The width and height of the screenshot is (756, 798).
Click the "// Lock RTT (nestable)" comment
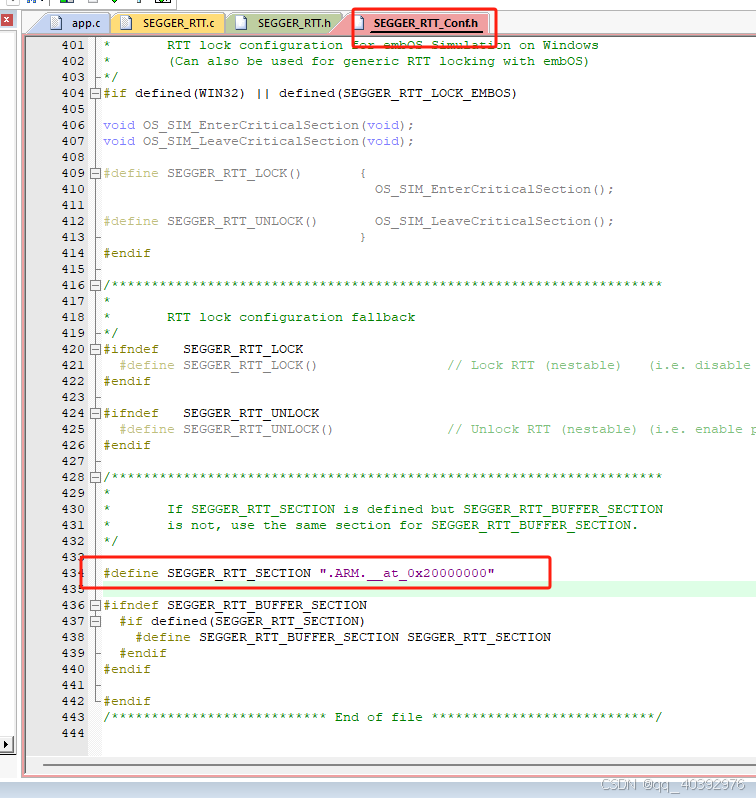pos(534,365)
